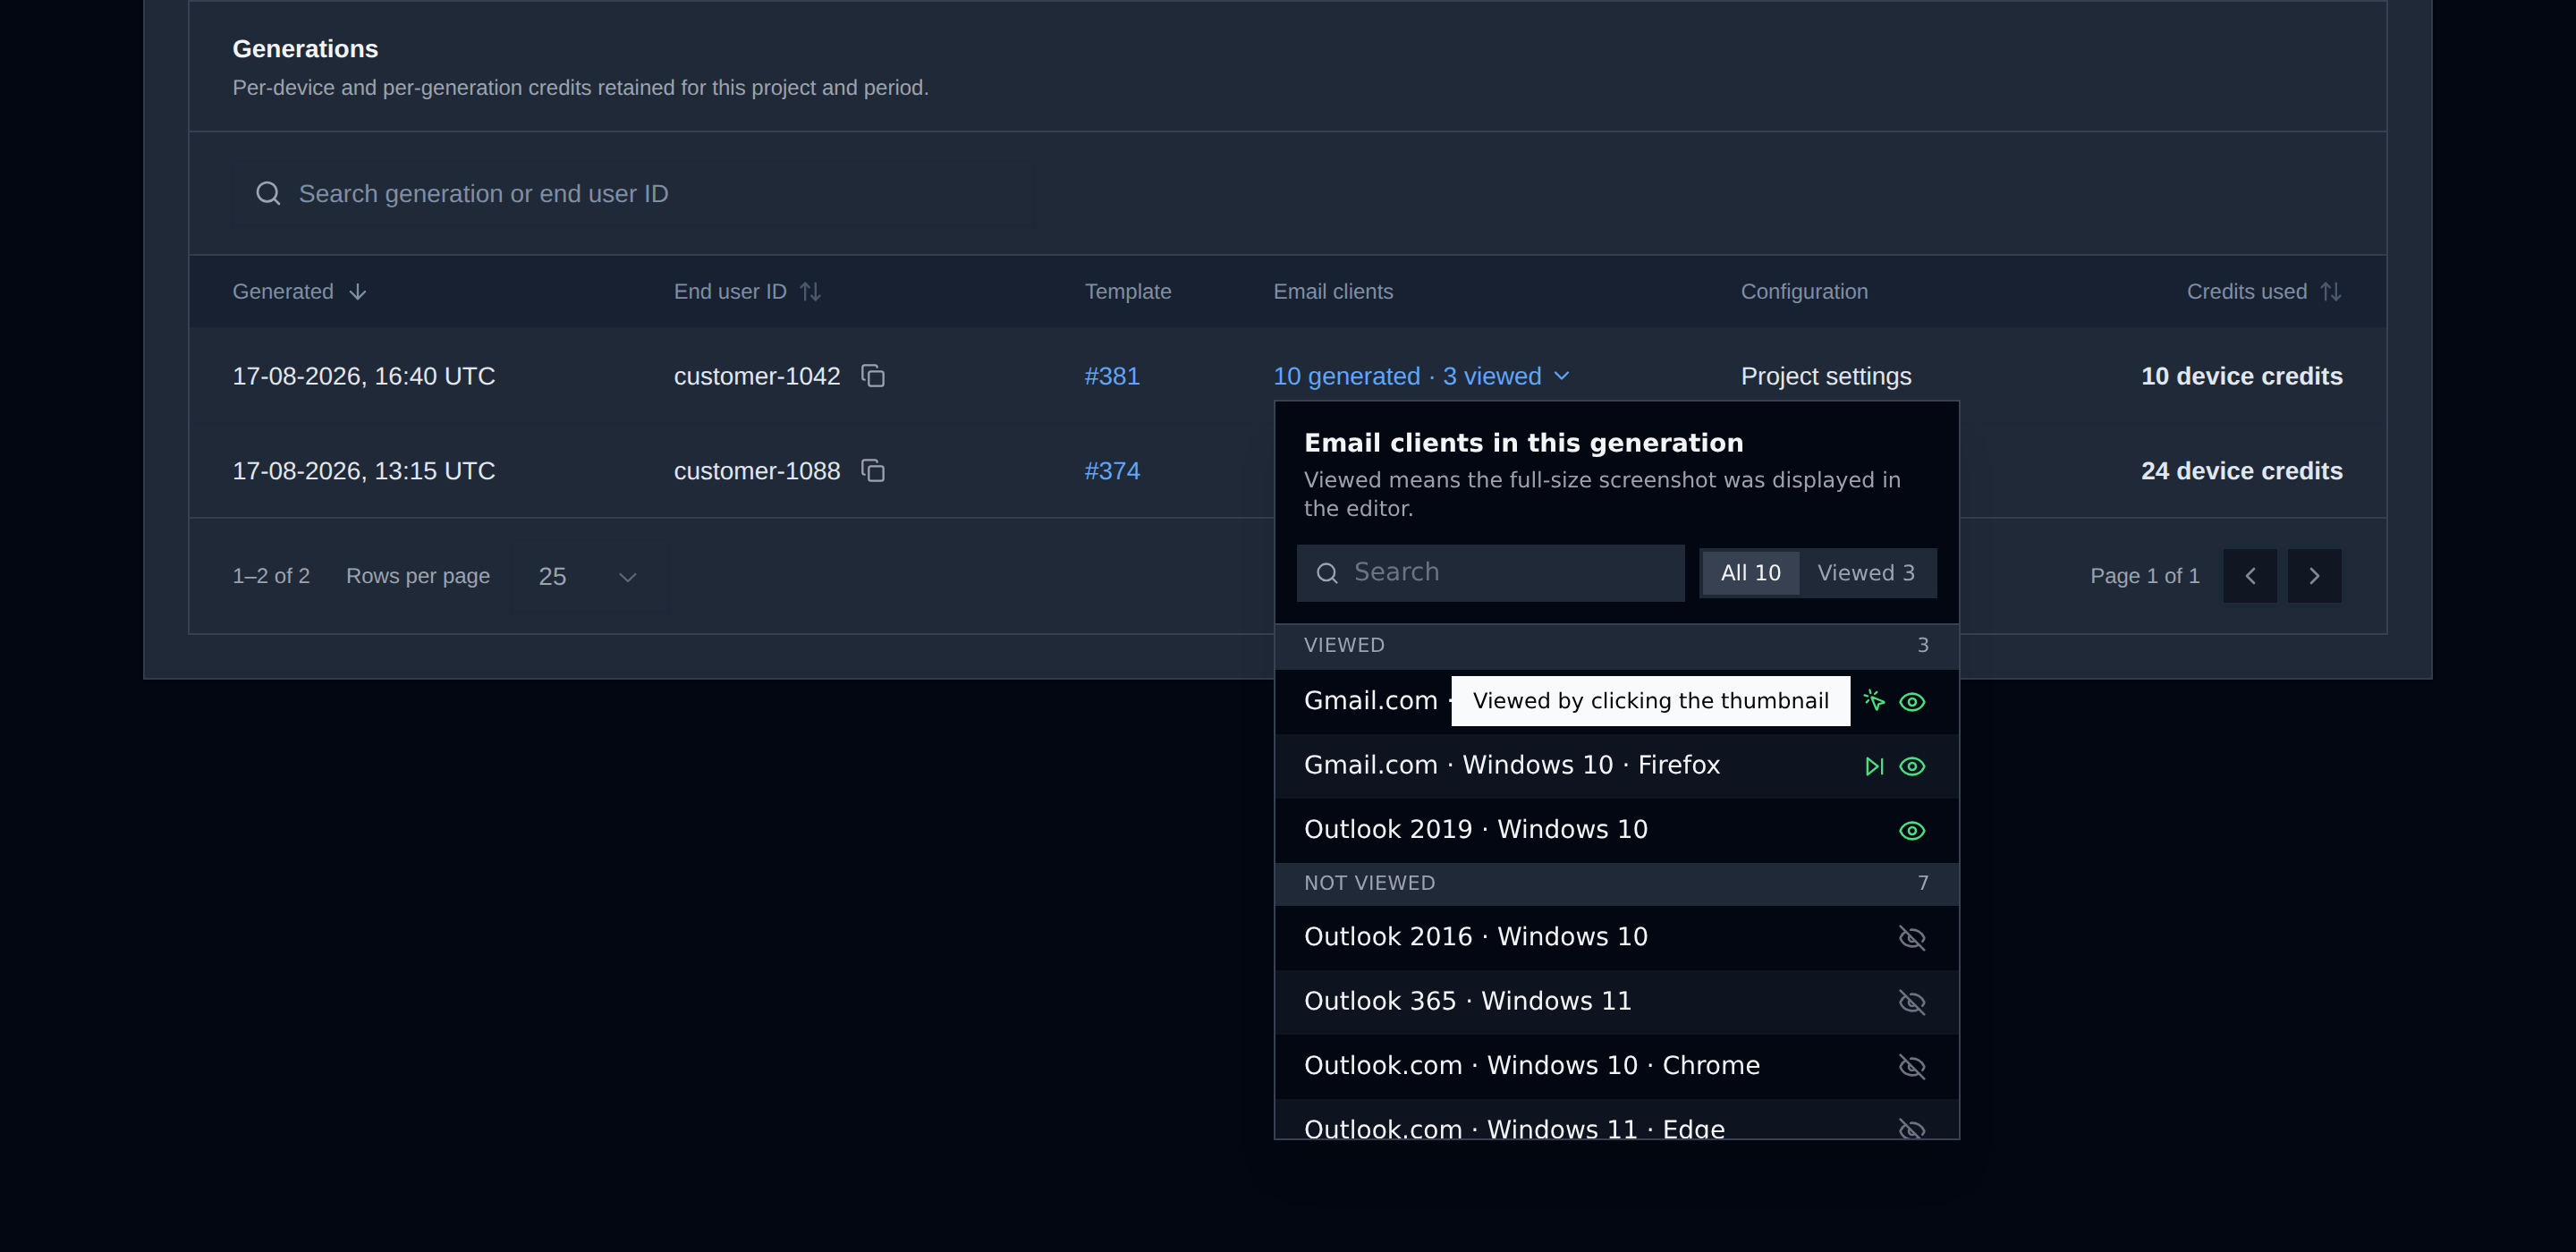Copy the customer-1042 end user ID

point(873,376)
